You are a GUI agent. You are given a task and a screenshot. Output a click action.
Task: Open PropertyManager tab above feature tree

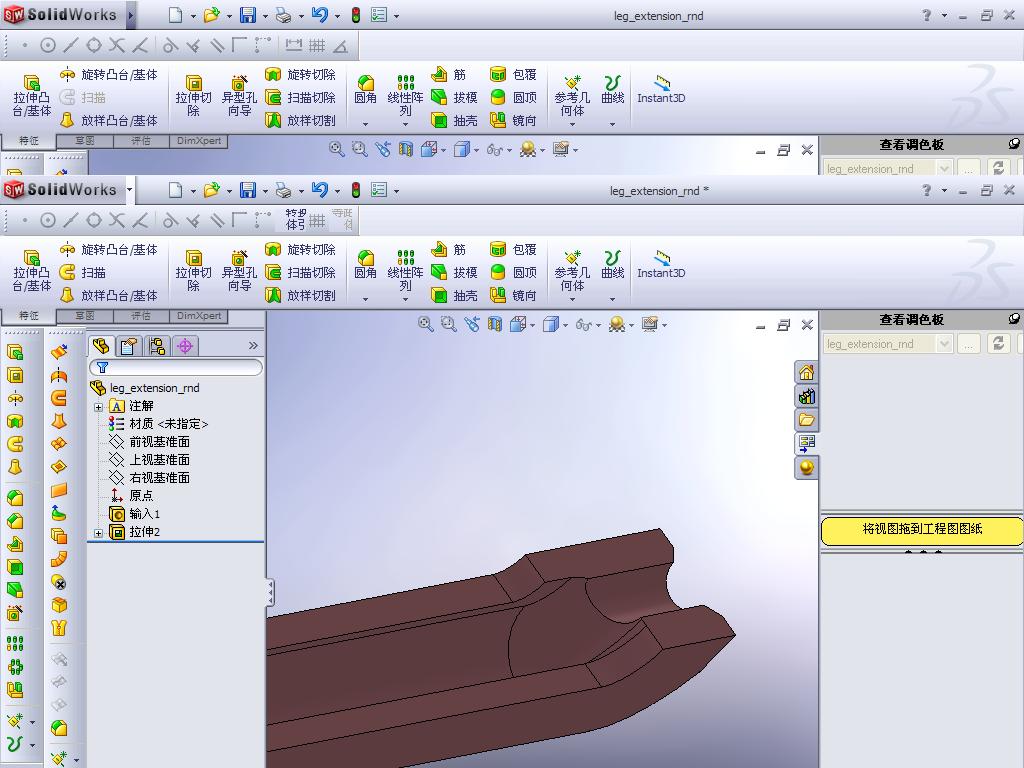129,346
